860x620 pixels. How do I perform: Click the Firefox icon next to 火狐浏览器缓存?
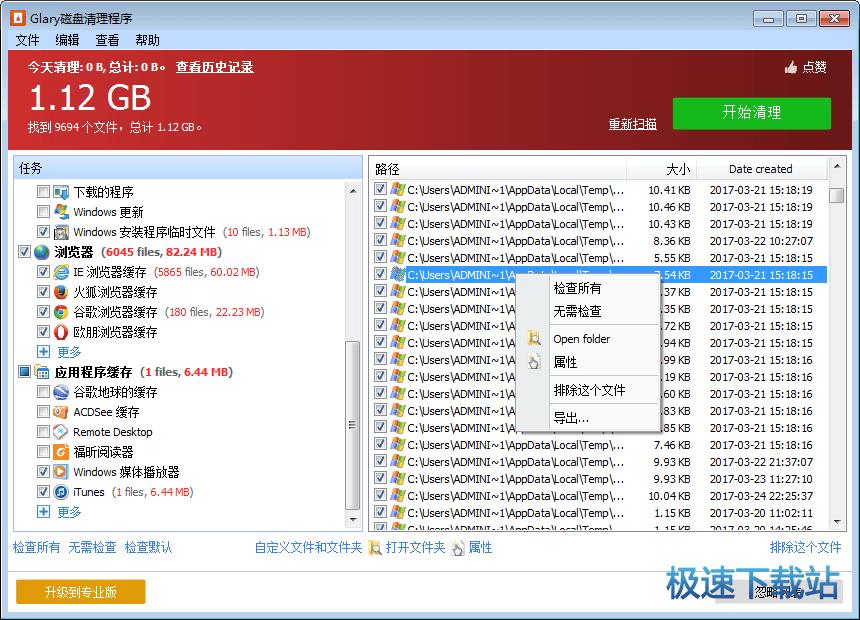60,291
